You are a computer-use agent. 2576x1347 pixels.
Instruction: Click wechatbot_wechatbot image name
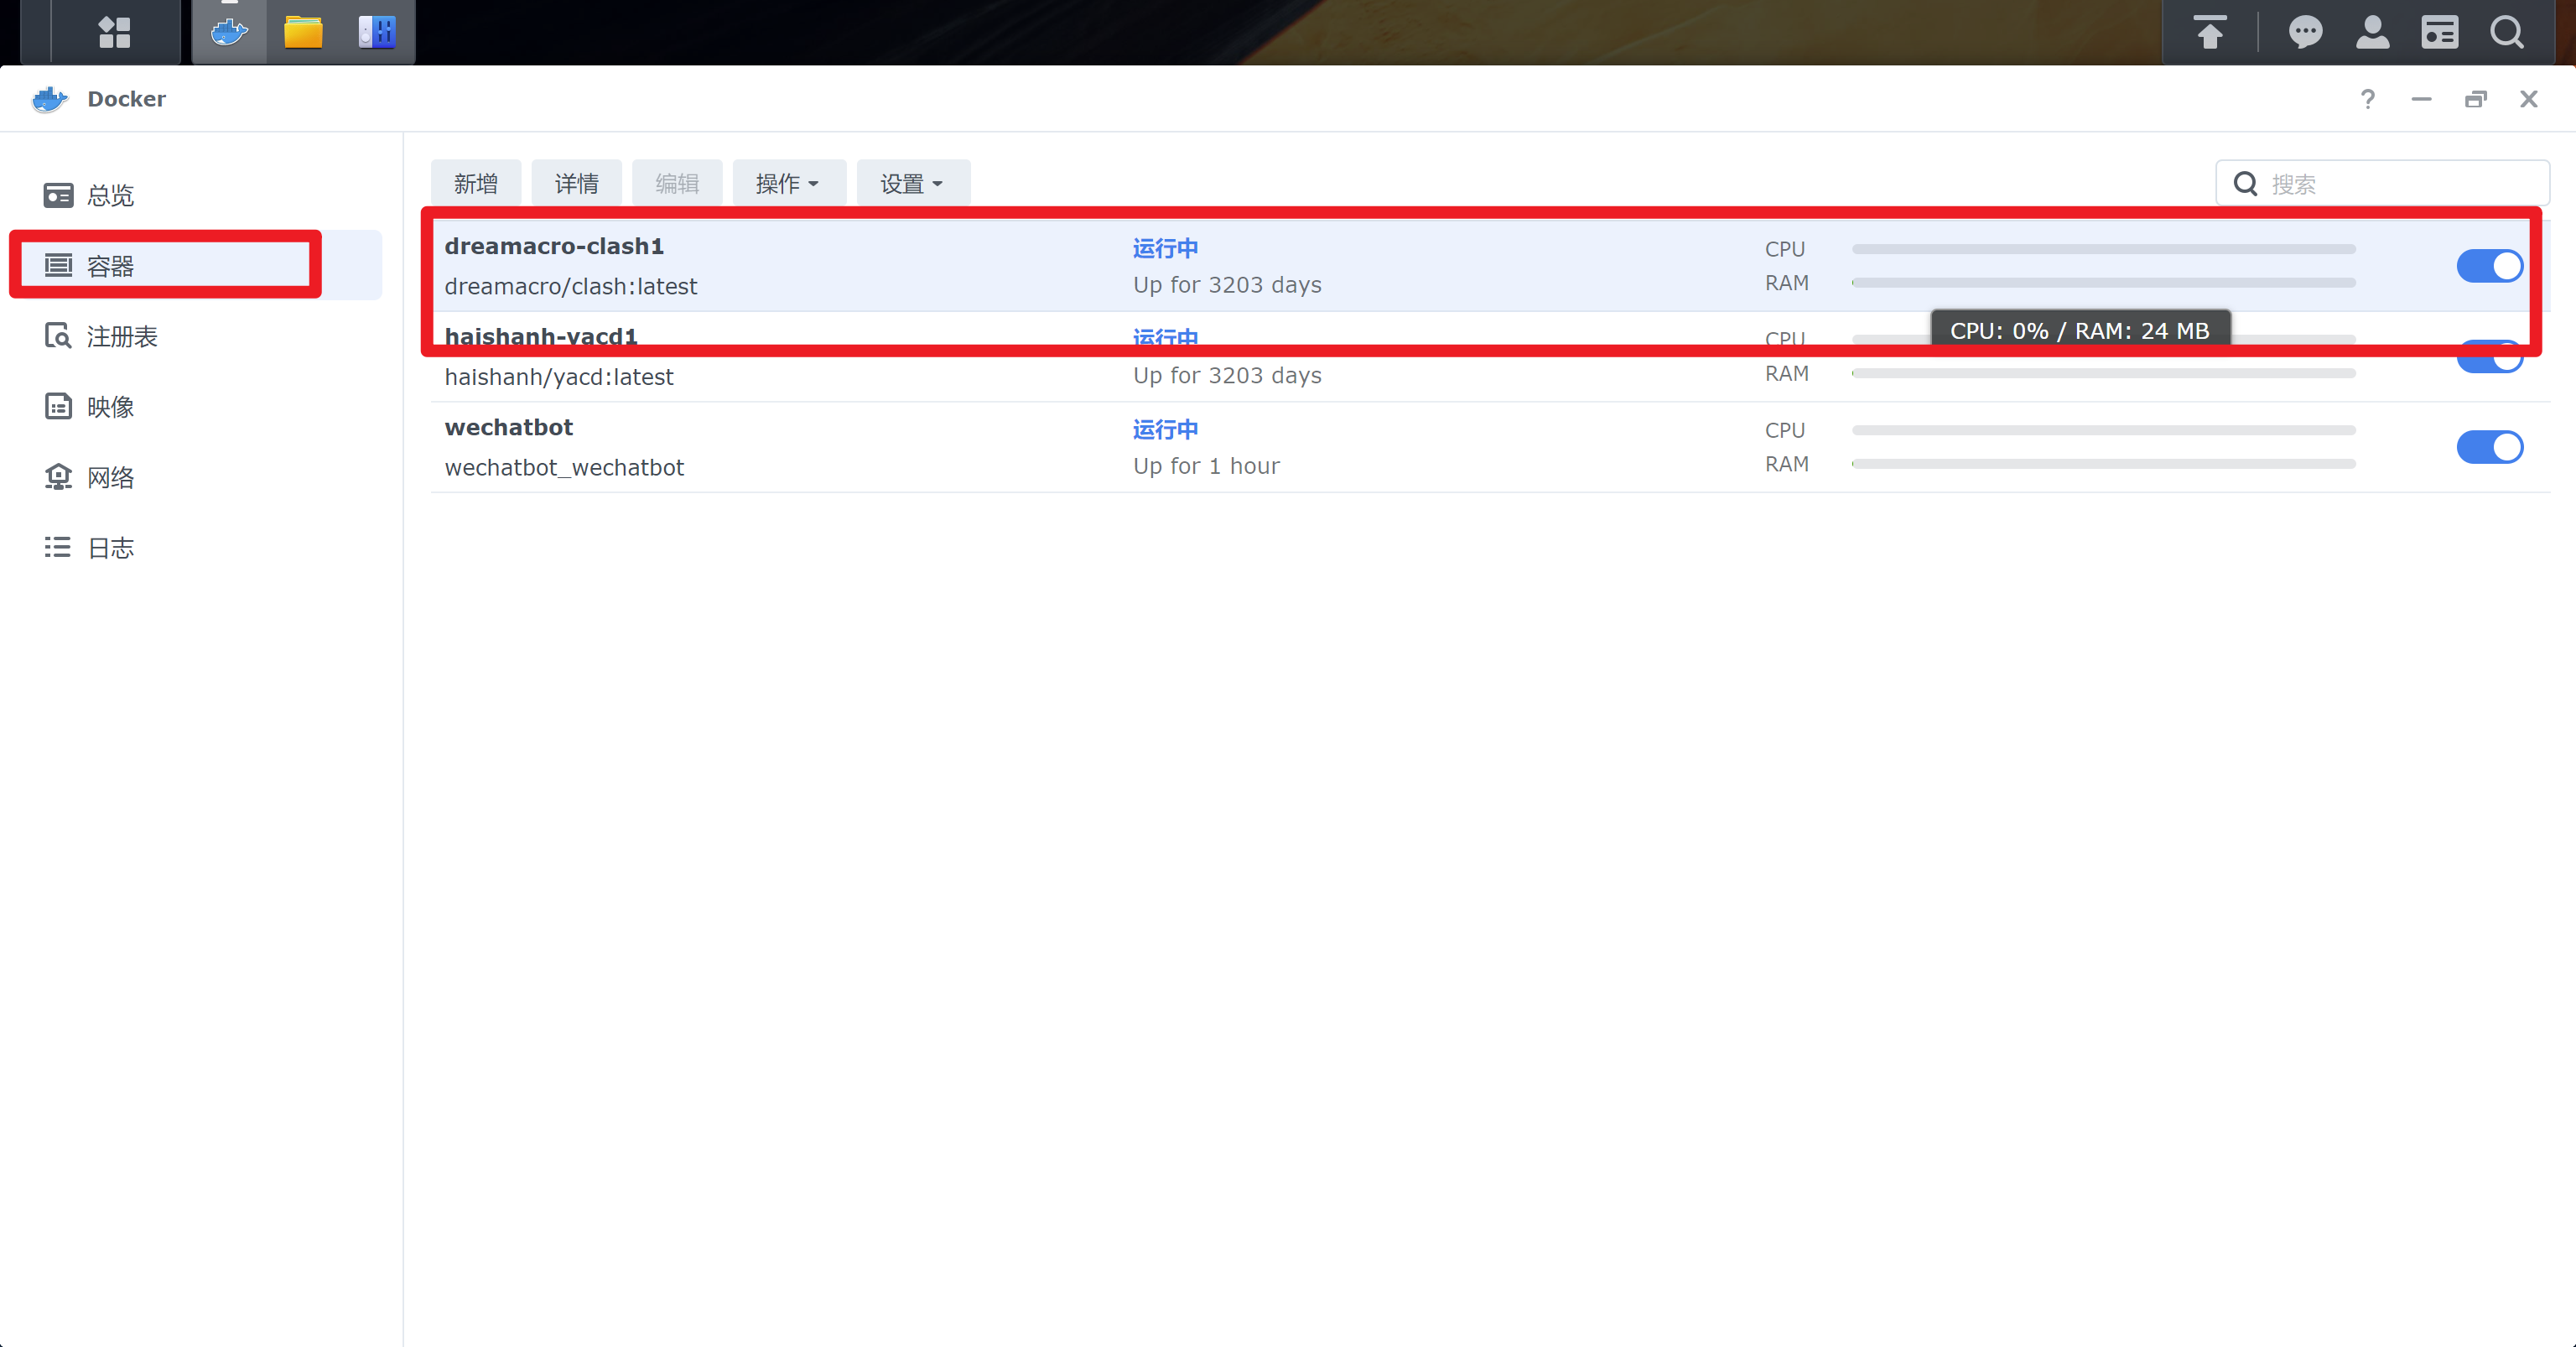[564, 467]
